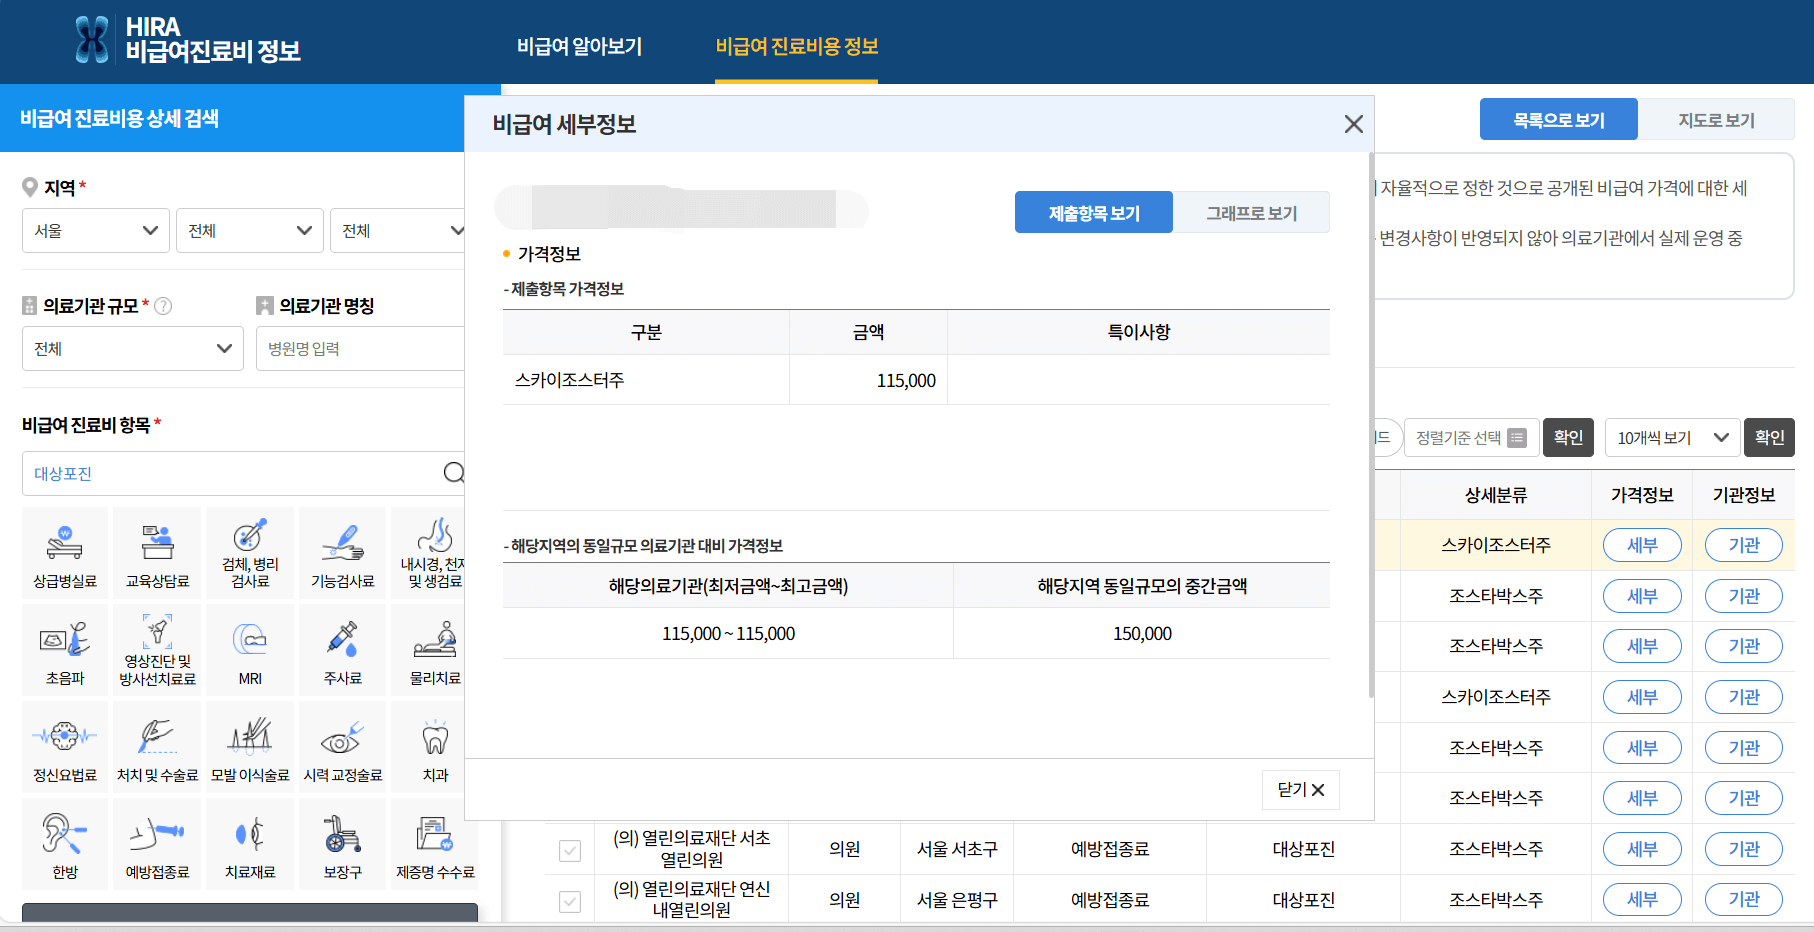1814x932 pixels.
Task: Select the 한방 oriental medicine icon
Action: coord(64,843)
